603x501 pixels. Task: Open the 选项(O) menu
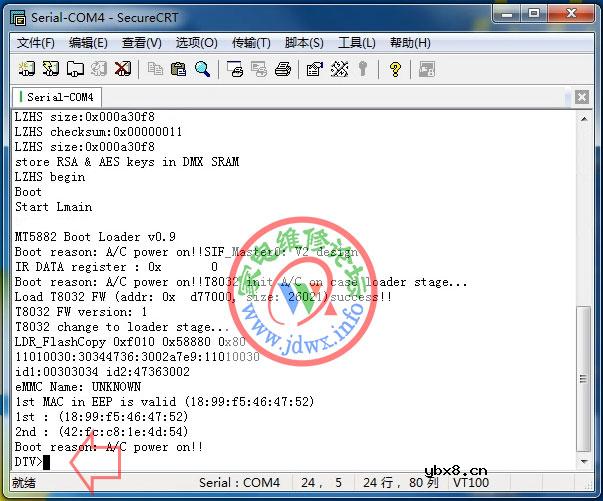(196, 43)
